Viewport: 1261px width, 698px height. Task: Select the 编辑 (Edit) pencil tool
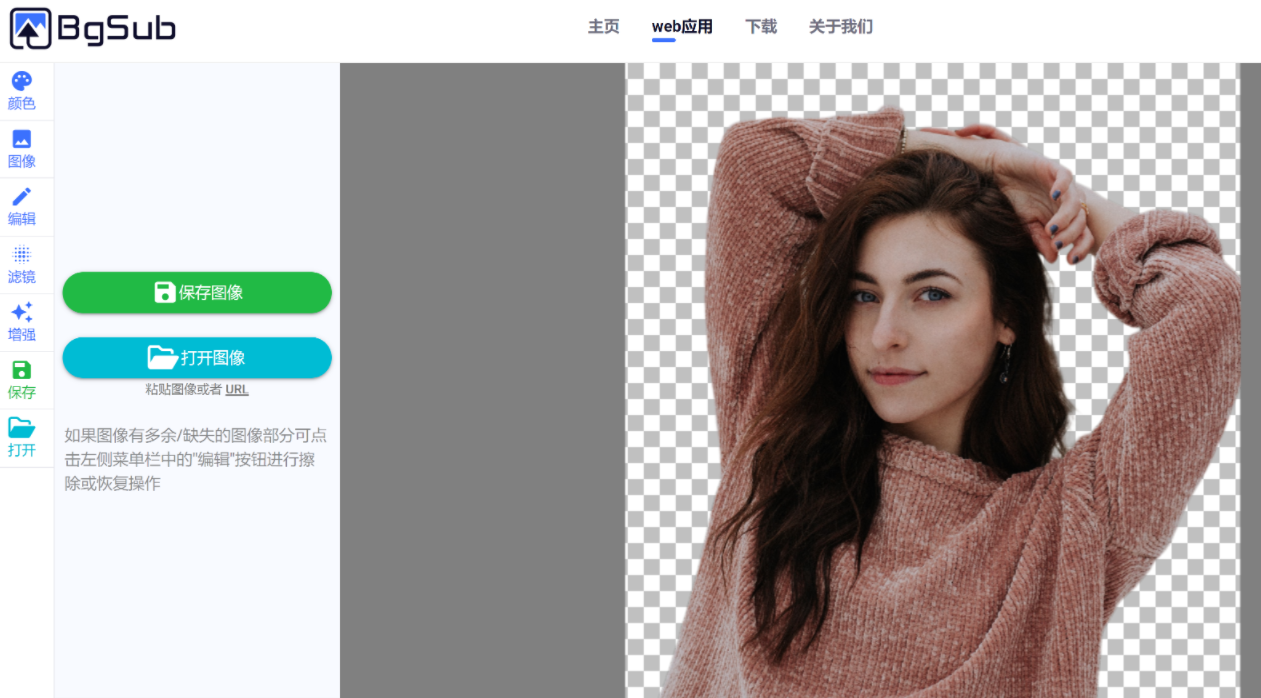click(x=21, y=207)
